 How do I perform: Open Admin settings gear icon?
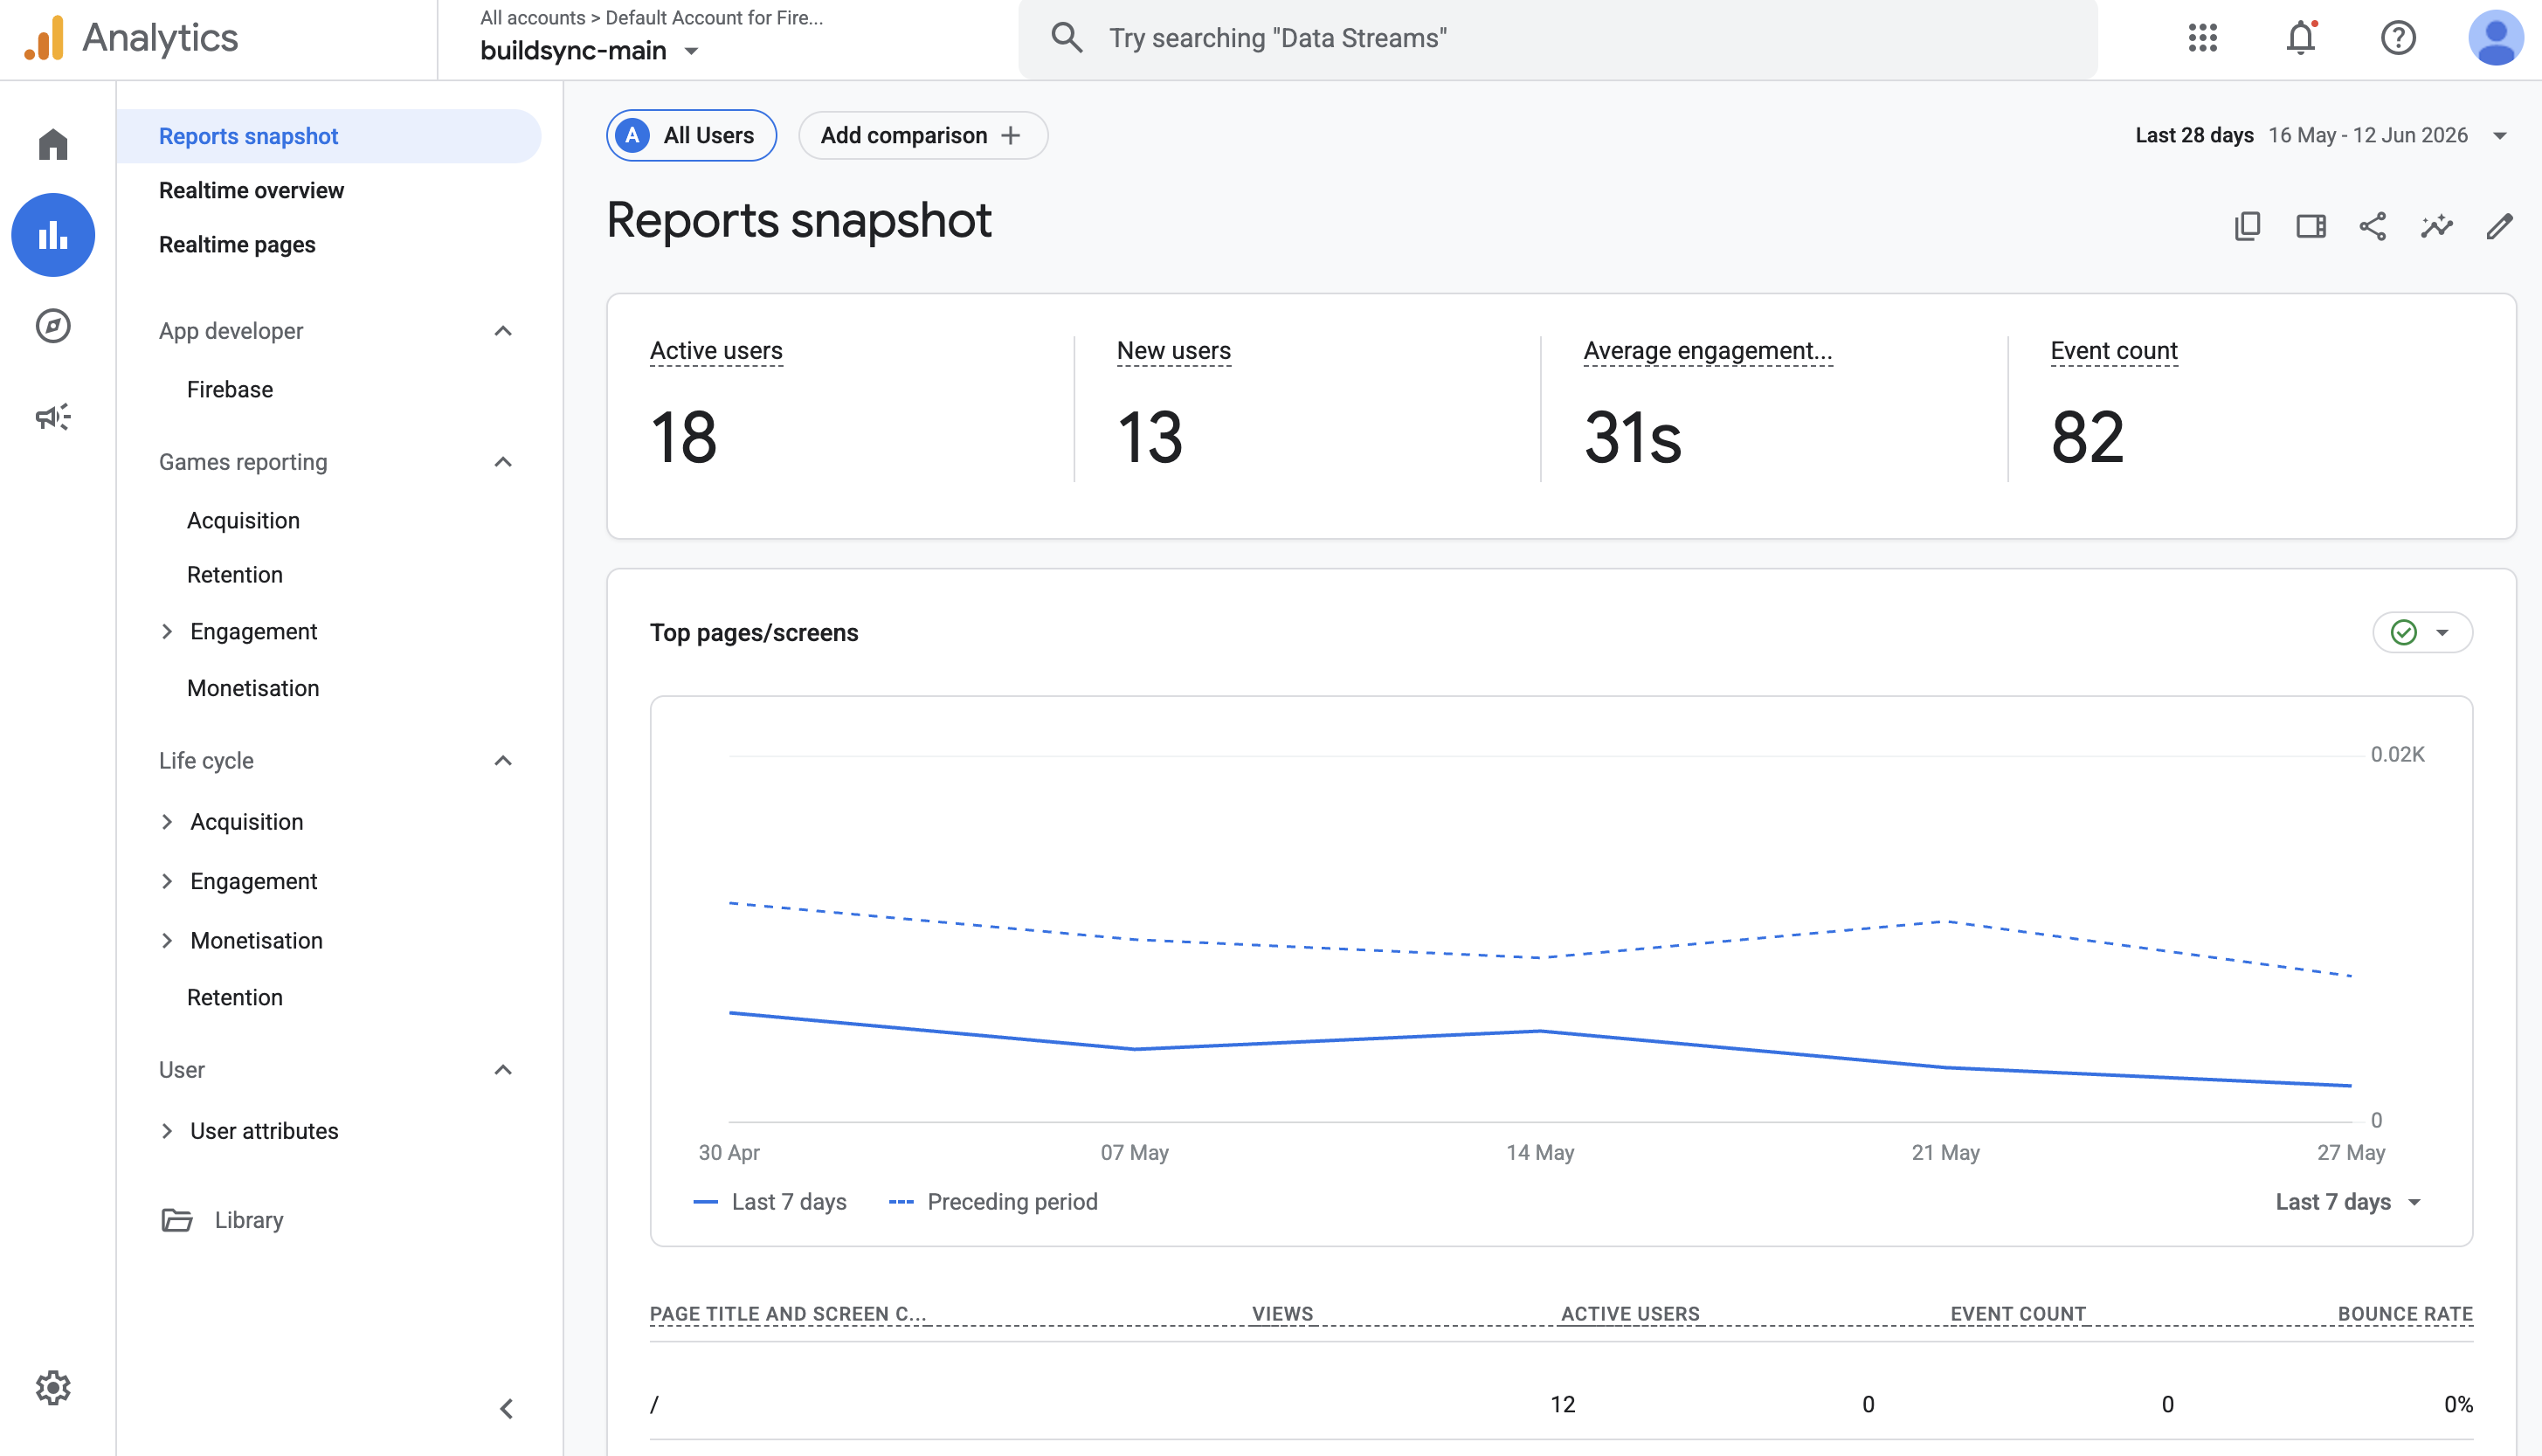click(x=53, y=1388)
